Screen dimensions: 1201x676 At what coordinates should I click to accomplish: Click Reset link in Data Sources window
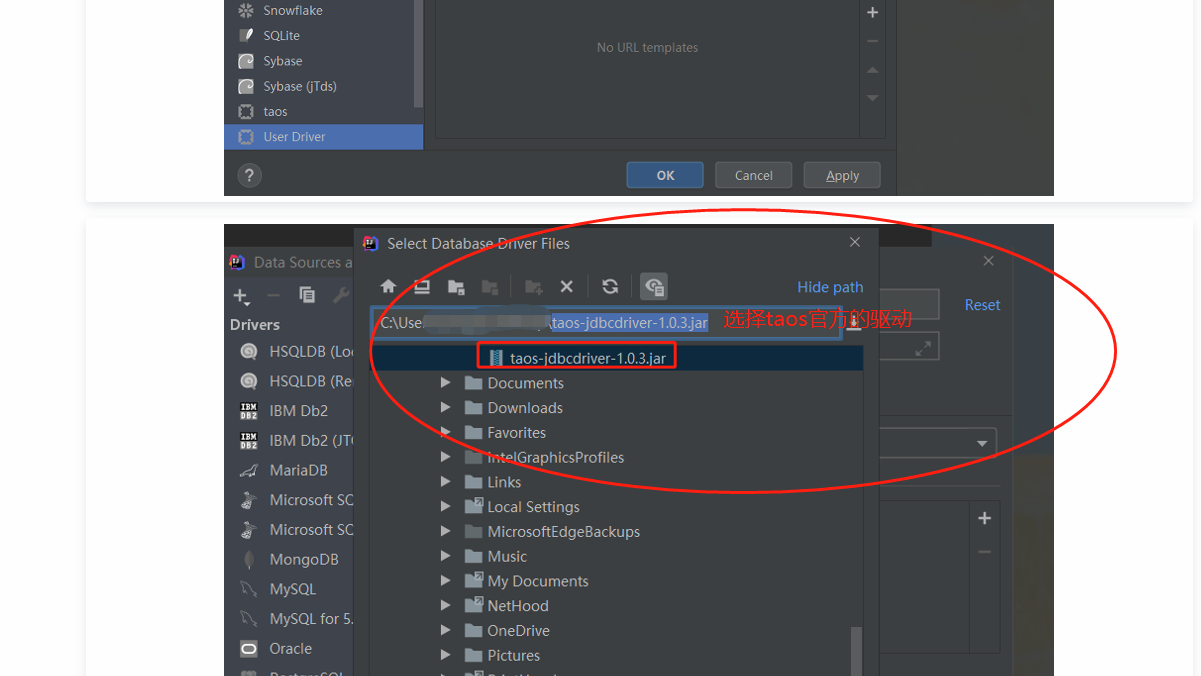[x=982, y=305]
